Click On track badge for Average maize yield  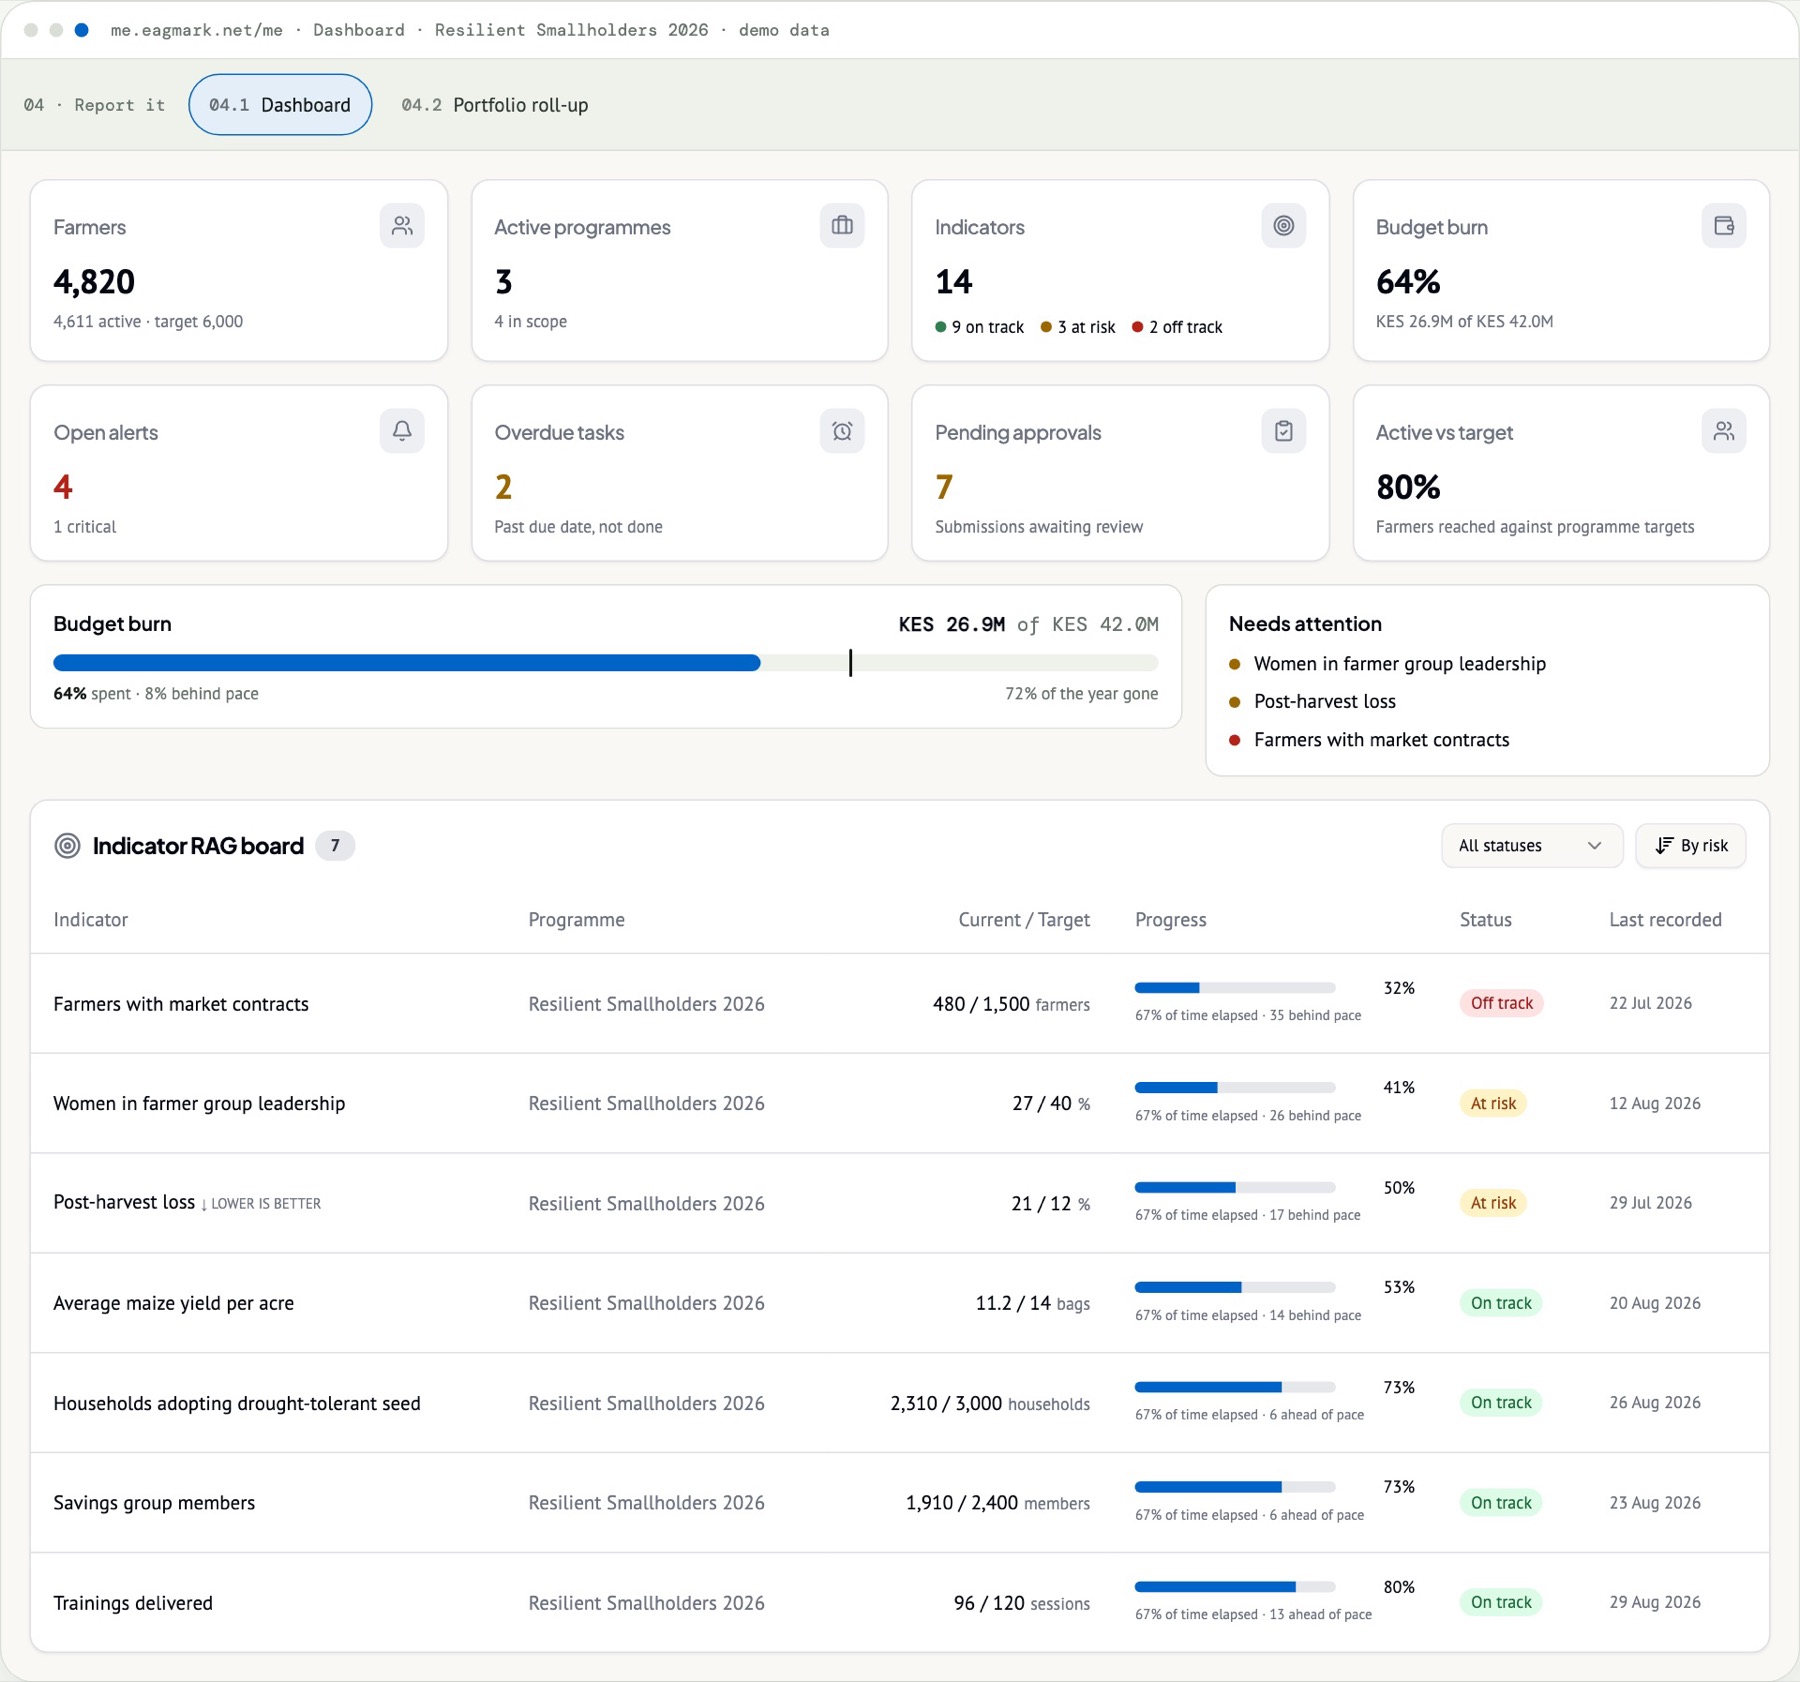(x=1501, y=1303)
